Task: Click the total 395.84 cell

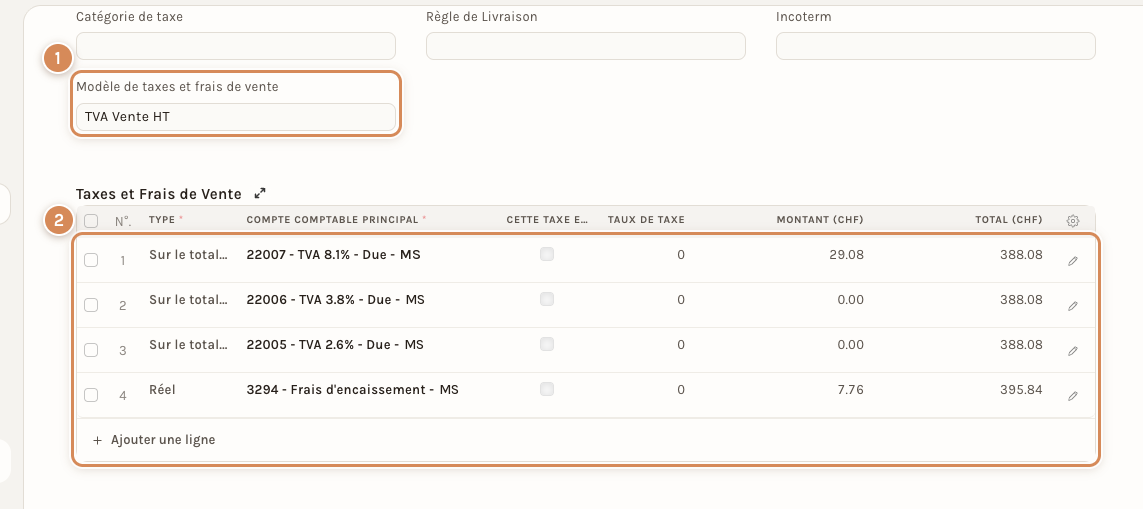Action: point(1021,391)
